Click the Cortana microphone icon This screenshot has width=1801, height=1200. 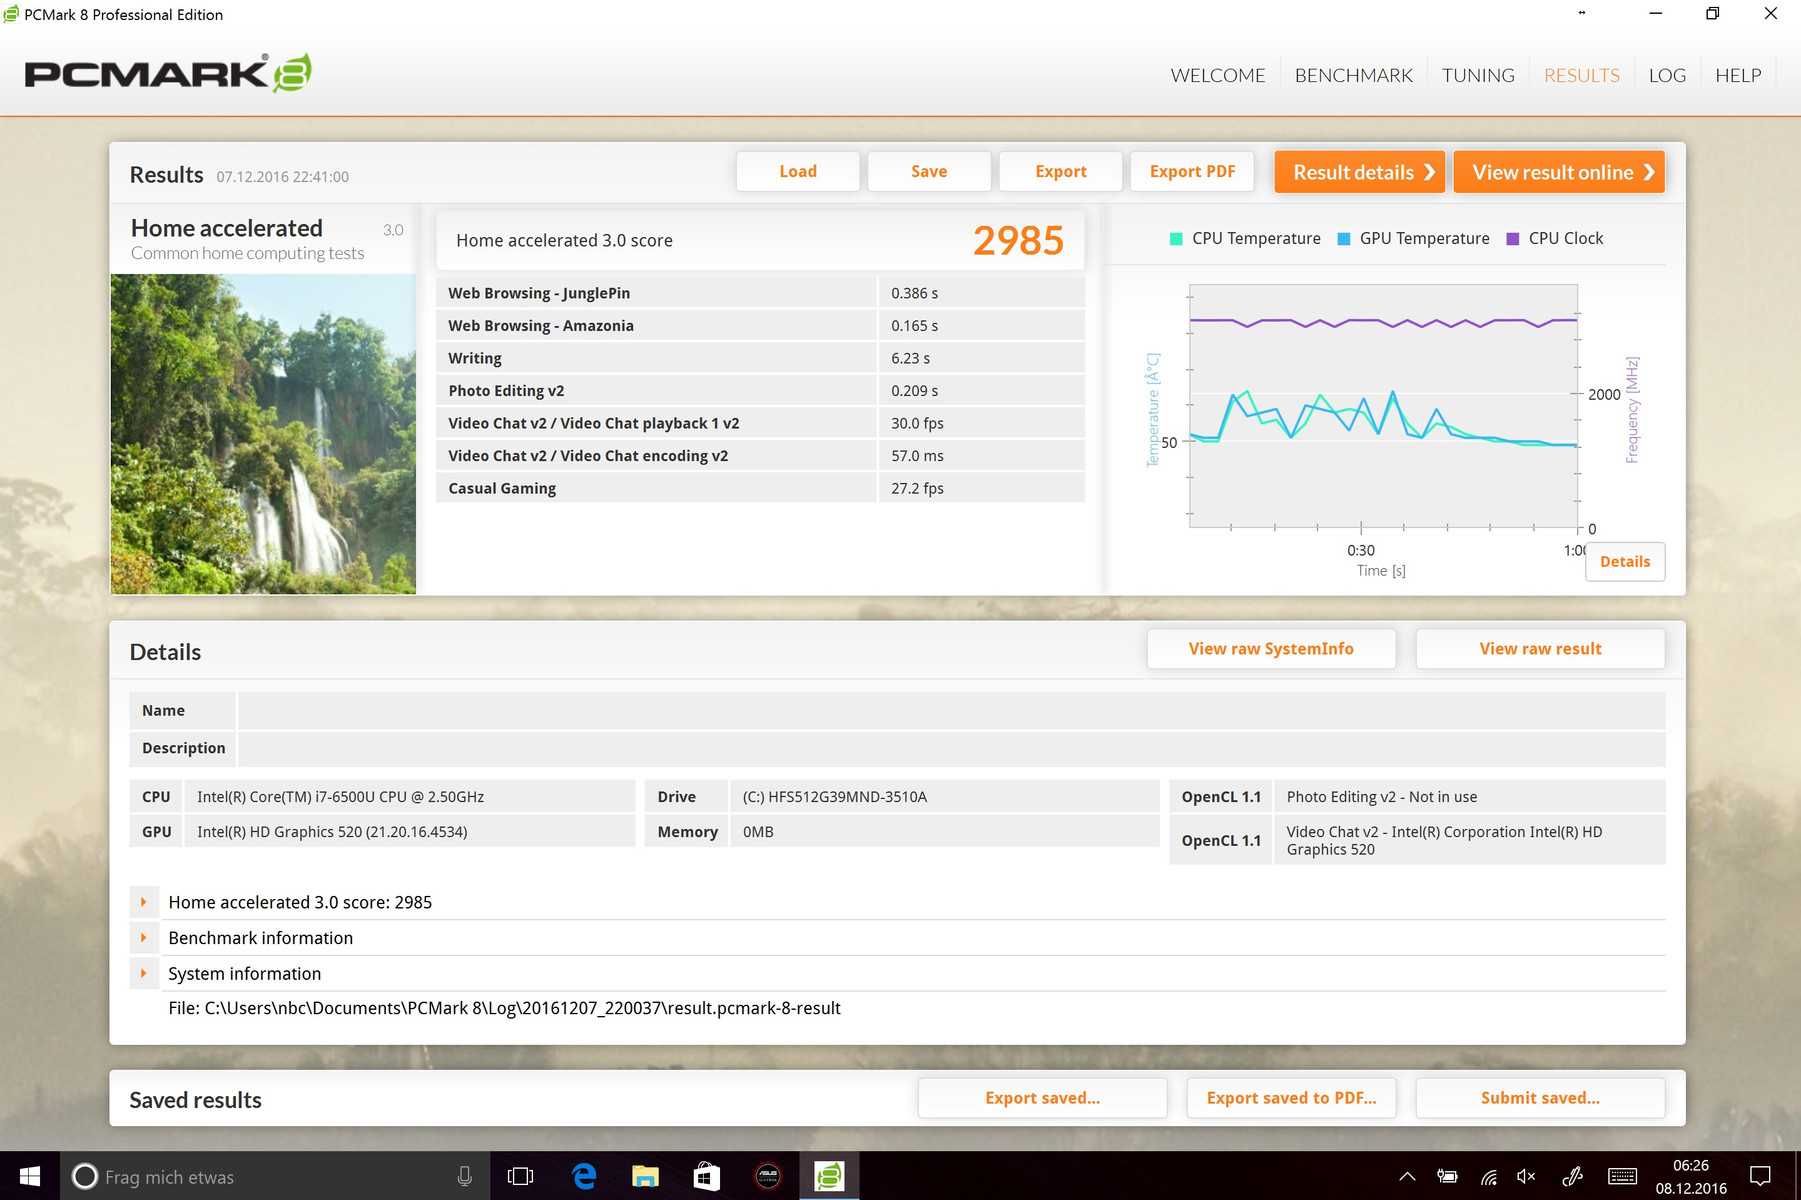point(465,1177)
